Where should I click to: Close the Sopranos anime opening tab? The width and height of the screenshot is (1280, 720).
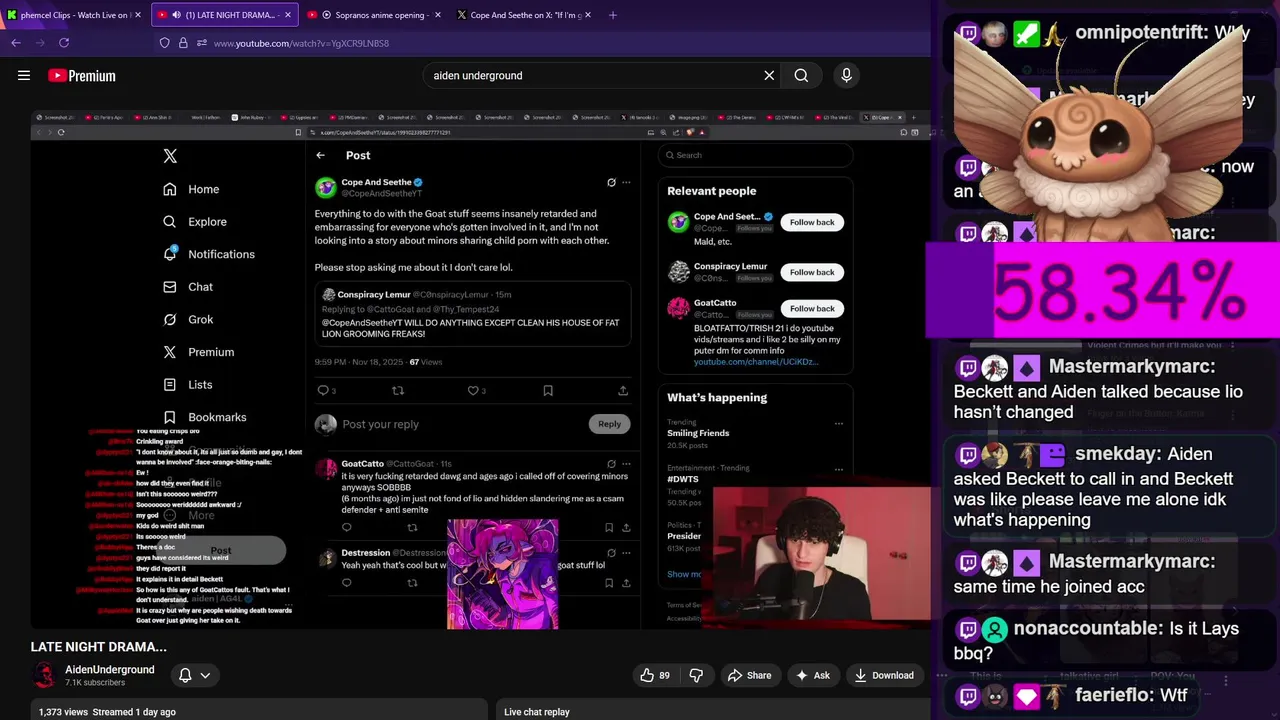coord(438,15)
